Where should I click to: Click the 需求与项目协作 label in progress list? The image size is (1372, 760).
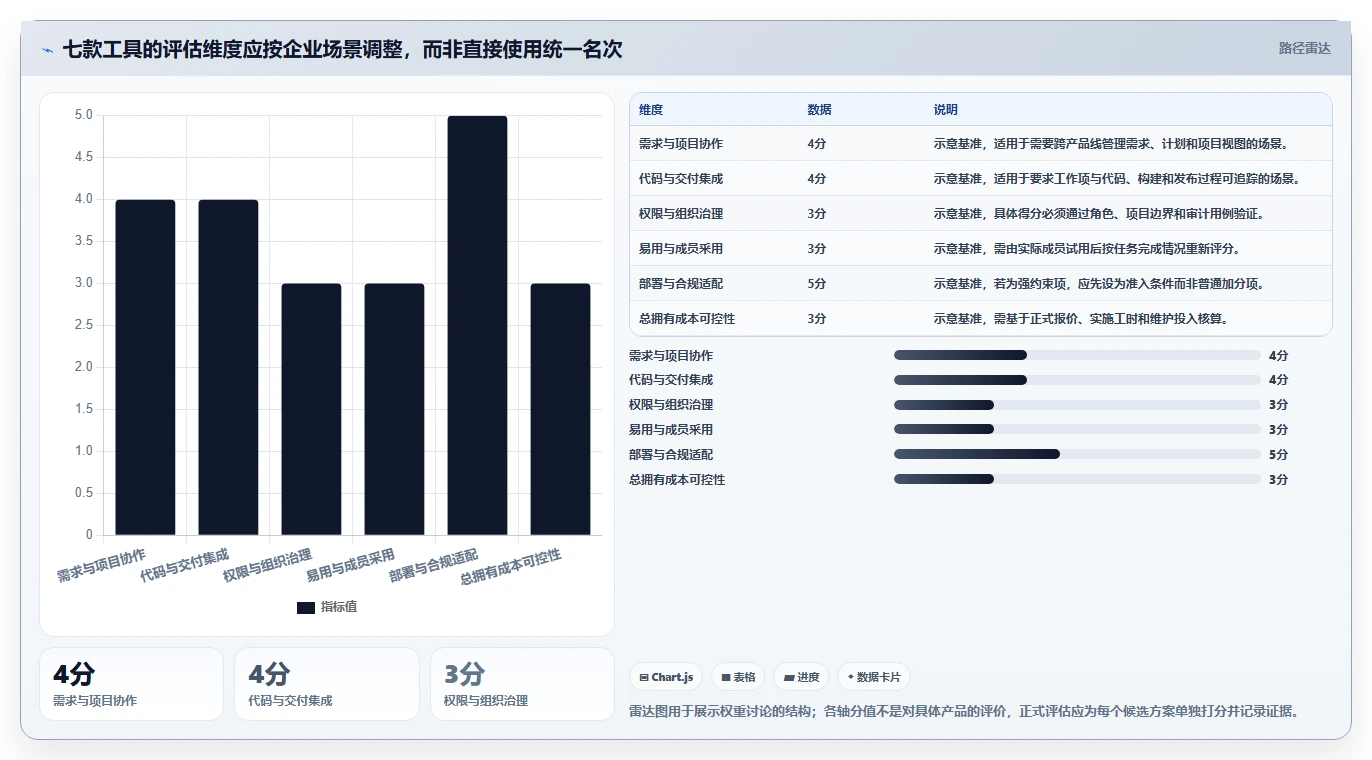click(671, 356)
